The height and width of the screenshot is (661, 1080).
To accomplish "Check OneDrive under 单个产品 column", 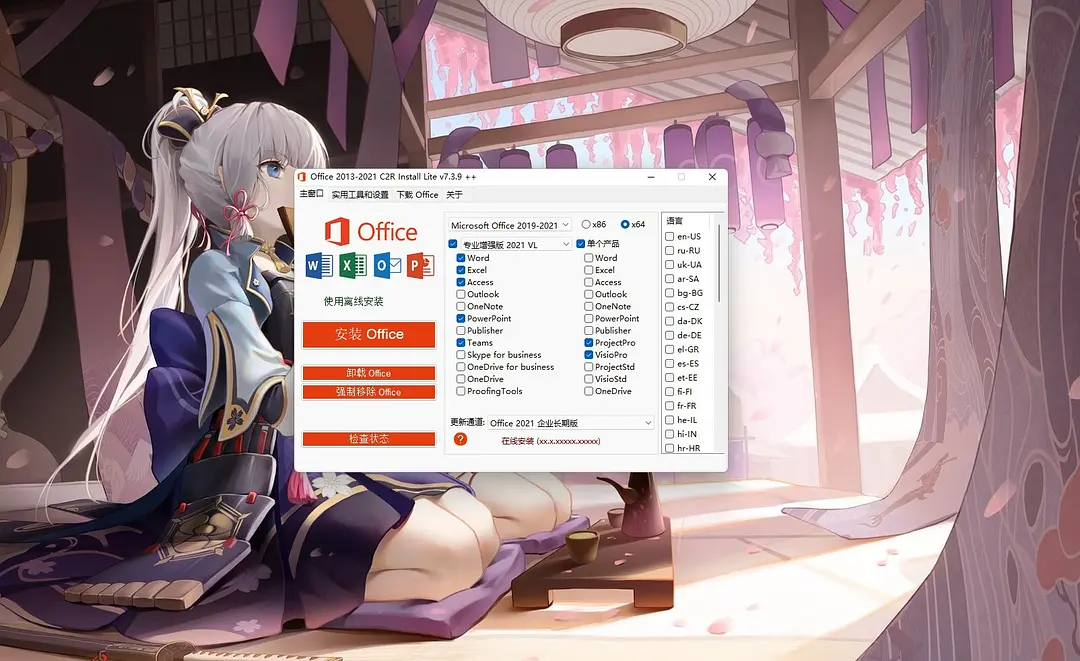I will (x=589, y=391).
